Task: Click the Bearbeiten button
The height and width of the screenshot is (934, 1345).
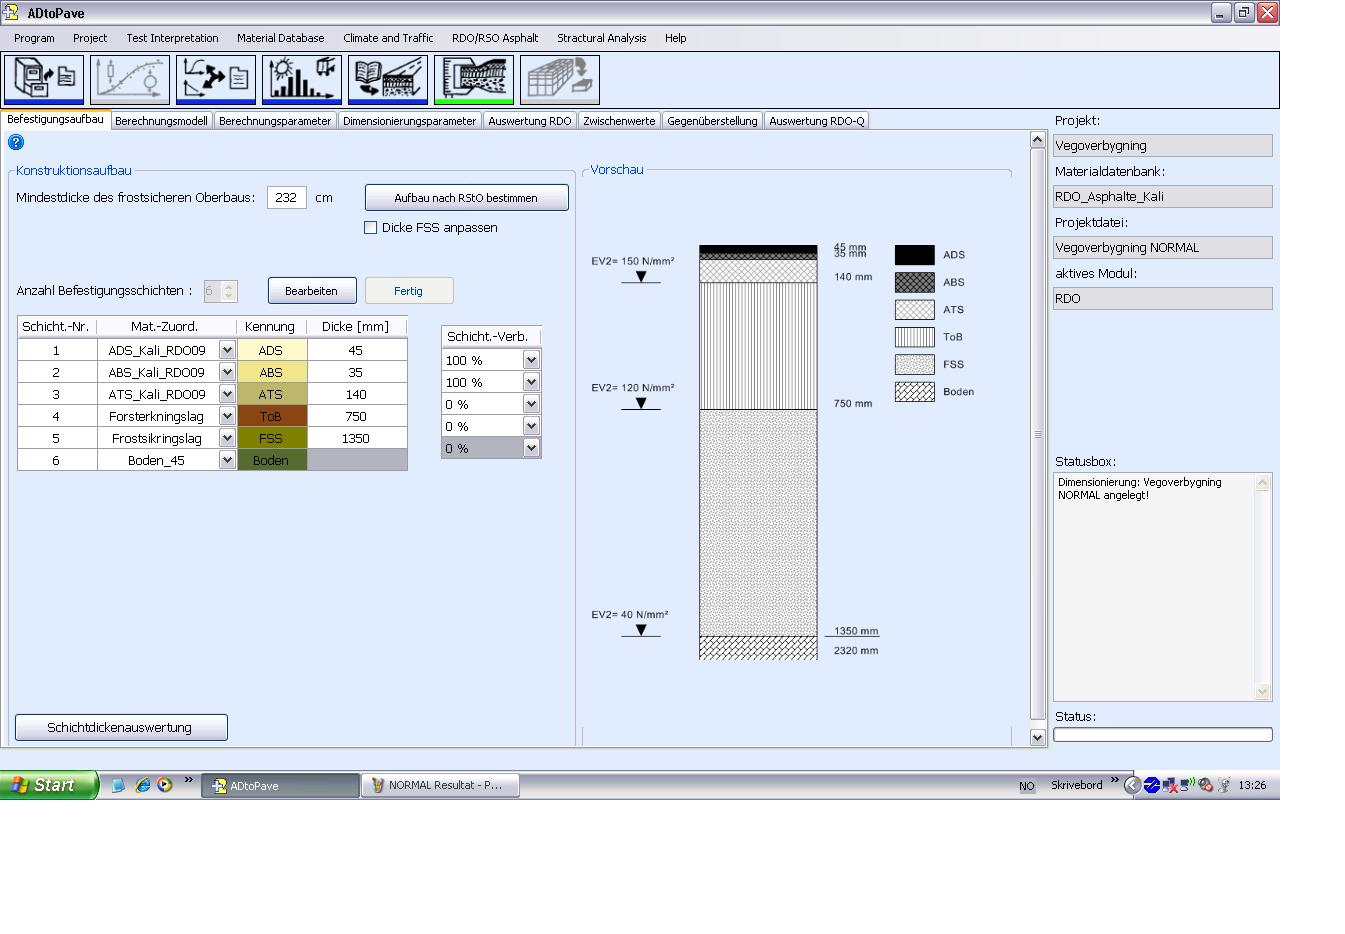Action: pos(312,291)
